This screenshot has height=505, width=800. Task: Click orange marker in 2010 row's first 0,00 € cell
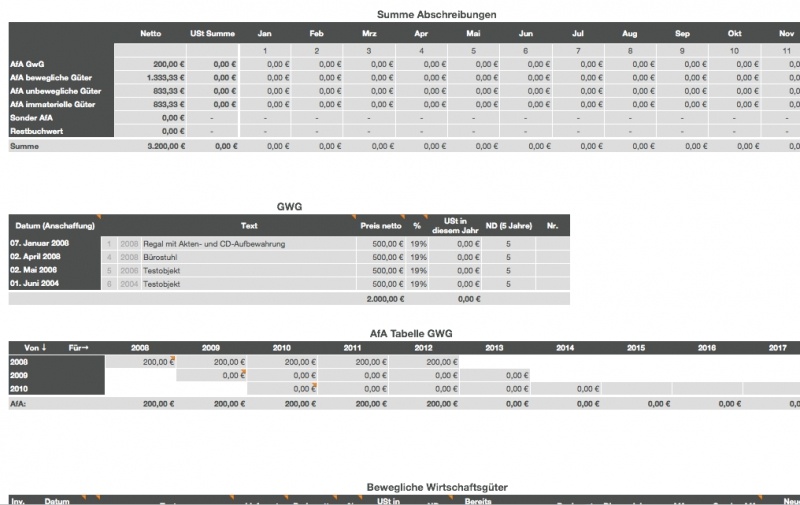click(x=315, y=387)
